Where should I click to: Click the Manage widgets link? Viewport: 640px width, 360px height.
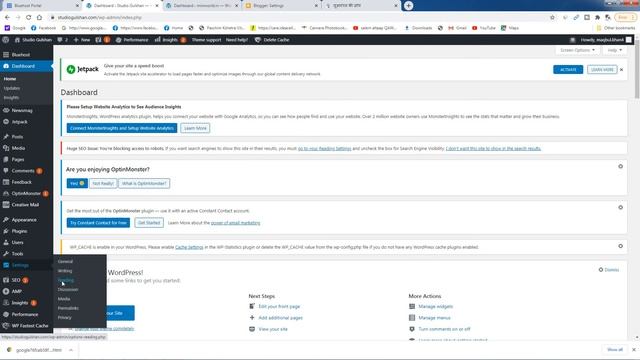436,307
